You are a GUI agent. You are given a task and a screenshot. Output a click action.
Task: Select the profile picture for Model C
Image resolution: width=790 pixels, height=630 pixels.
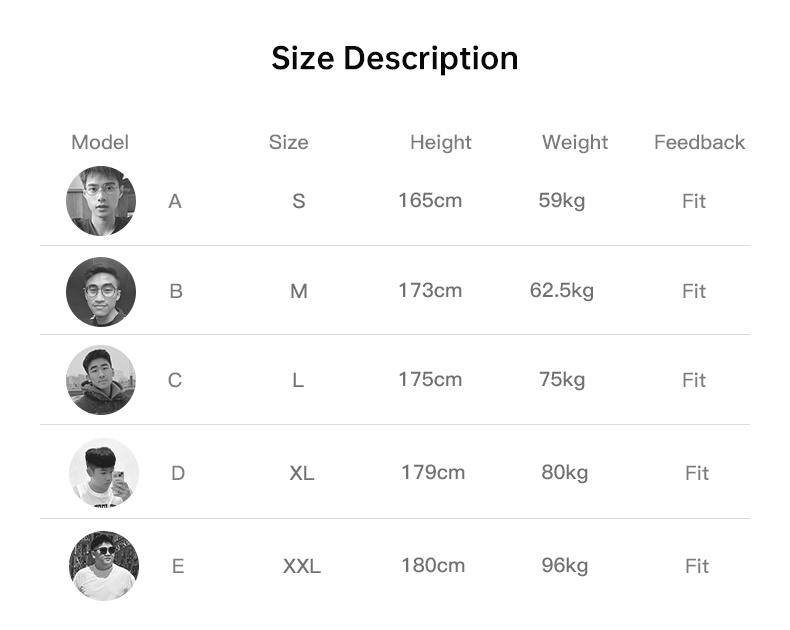pos(101,380)
